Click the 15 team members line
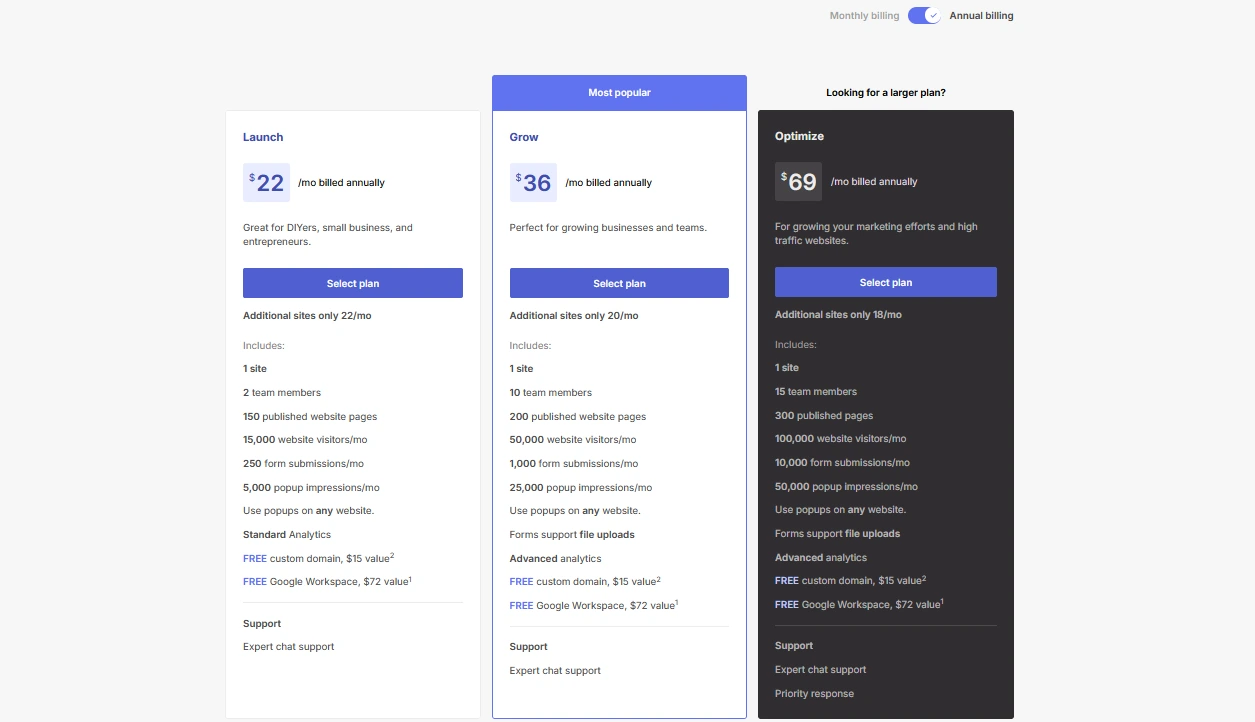 [816, 392]
